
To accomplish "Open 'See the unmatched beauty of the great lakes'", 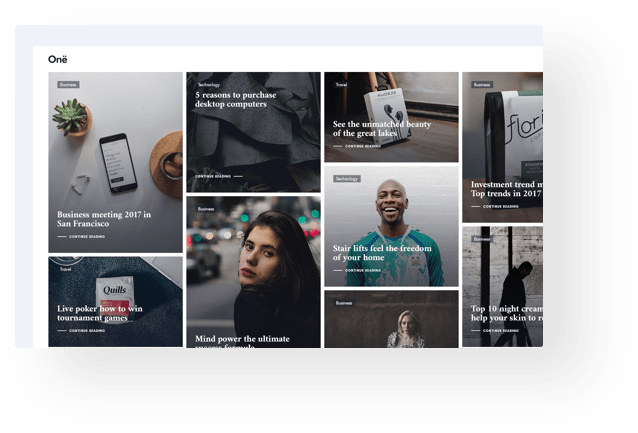I will click(x=382, y=129).
